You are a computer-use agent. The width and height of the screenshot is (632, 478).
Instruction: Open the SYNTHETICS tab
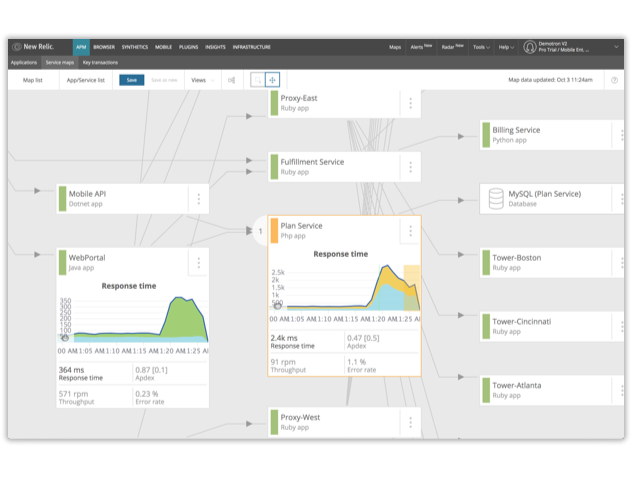pos(135,47)
